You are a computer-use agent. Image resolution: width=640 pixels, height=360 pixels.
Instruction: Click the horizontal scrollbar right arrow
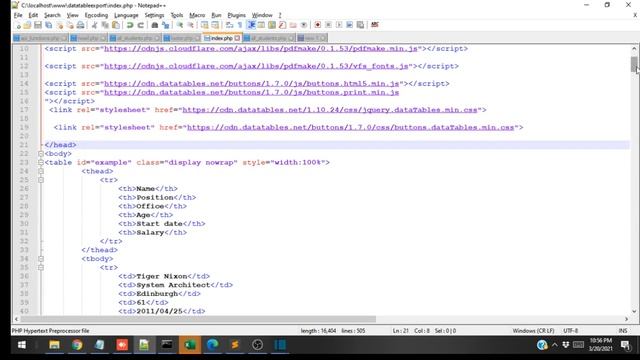tap(626, 319)
